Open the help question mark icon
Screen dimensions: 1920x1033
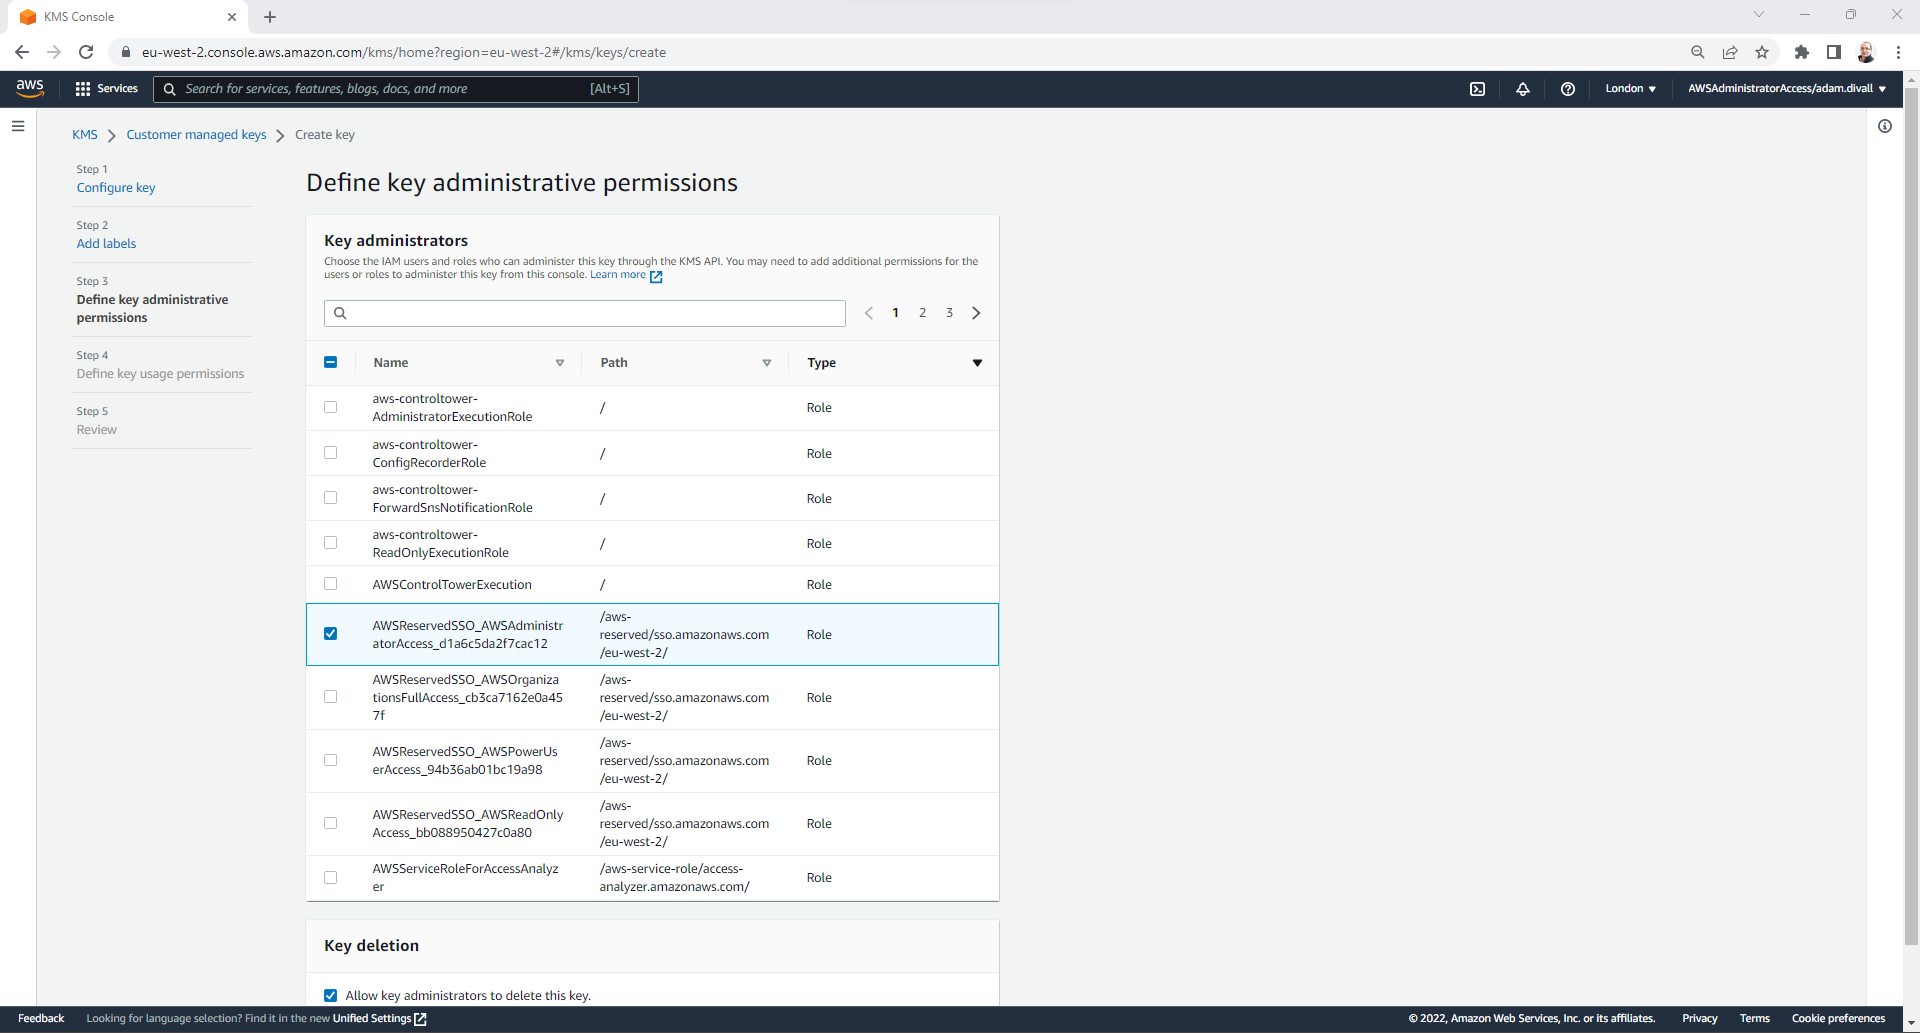(1567, 89)
